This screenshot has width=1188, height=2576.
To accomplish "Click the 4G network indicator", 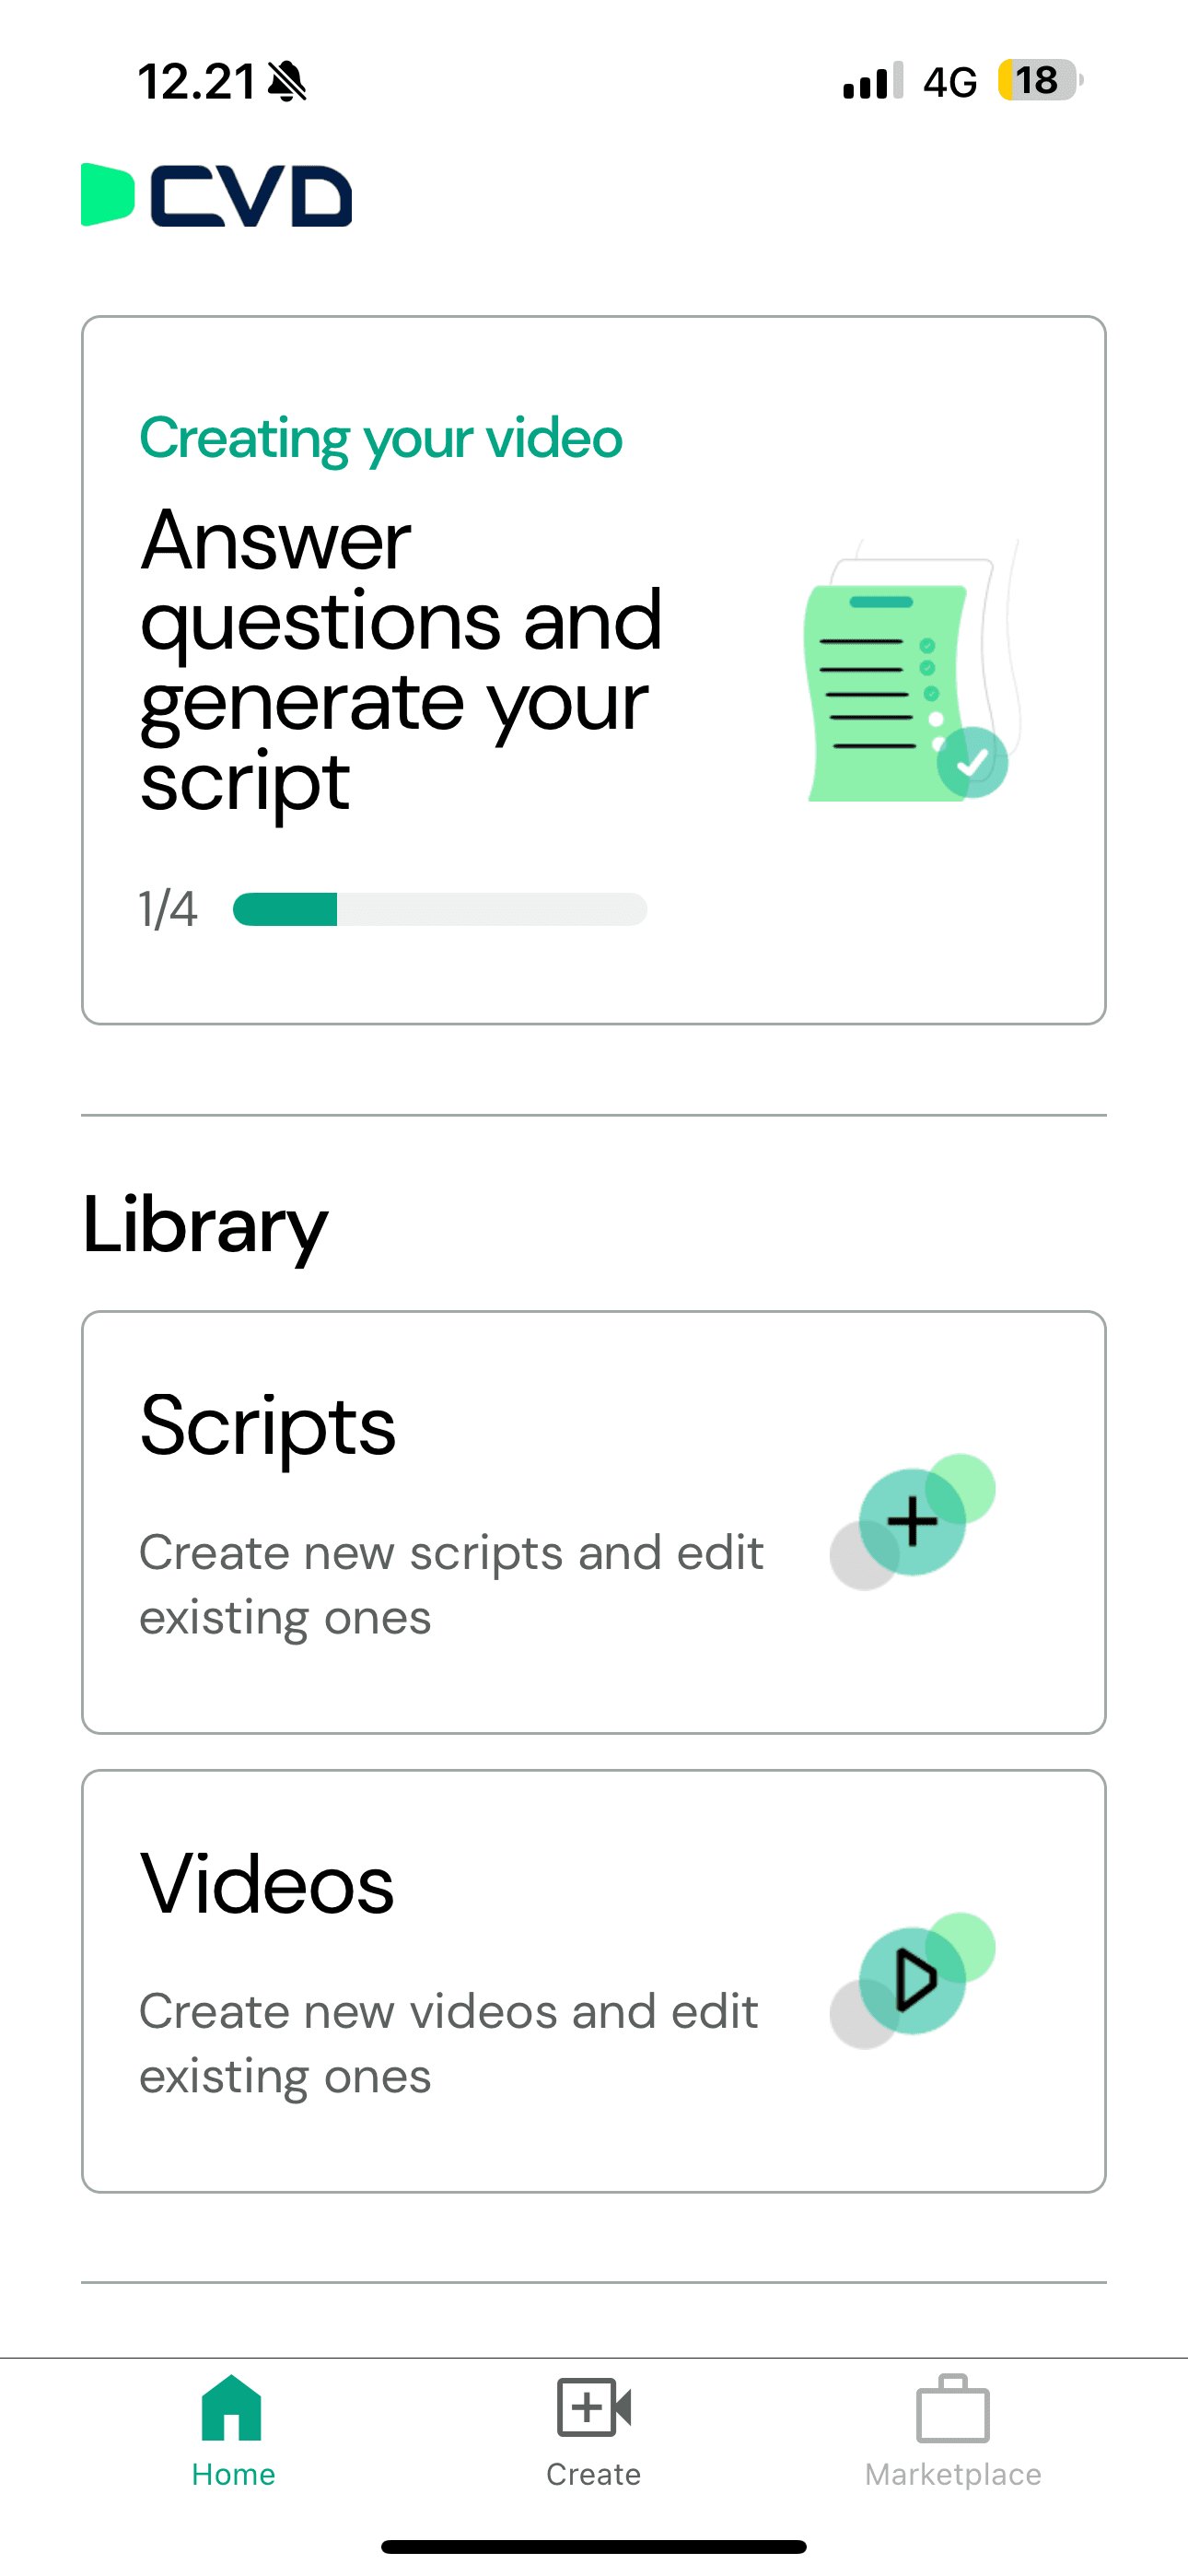I will (x=946, y=82).
